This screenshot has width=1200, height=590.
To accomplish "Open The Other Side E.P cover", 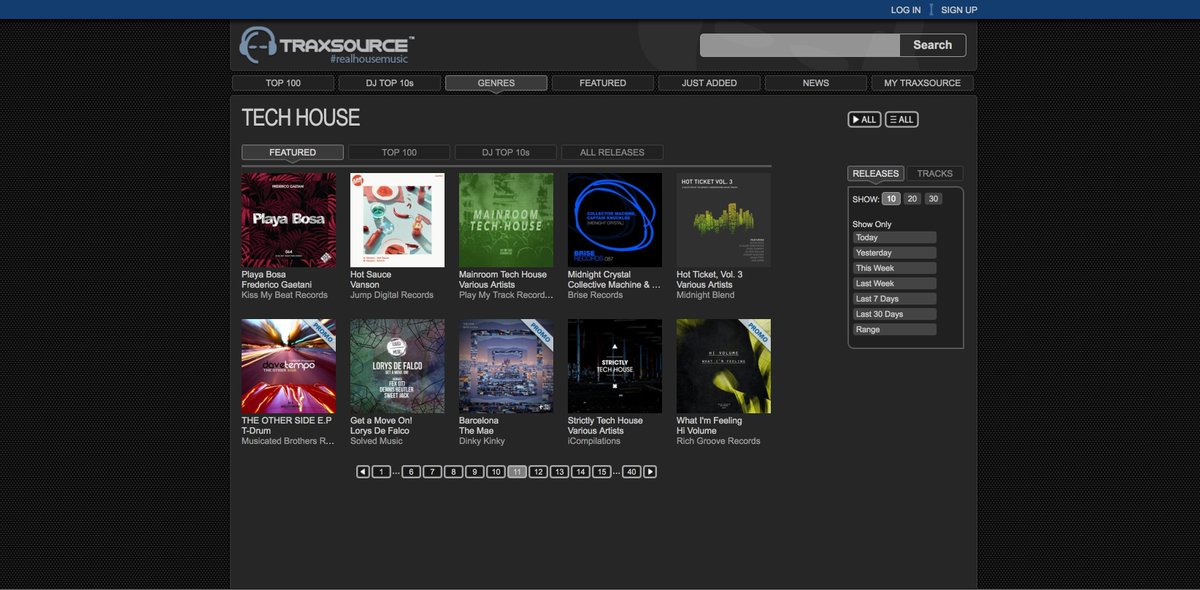I will (x=289, y=366).
